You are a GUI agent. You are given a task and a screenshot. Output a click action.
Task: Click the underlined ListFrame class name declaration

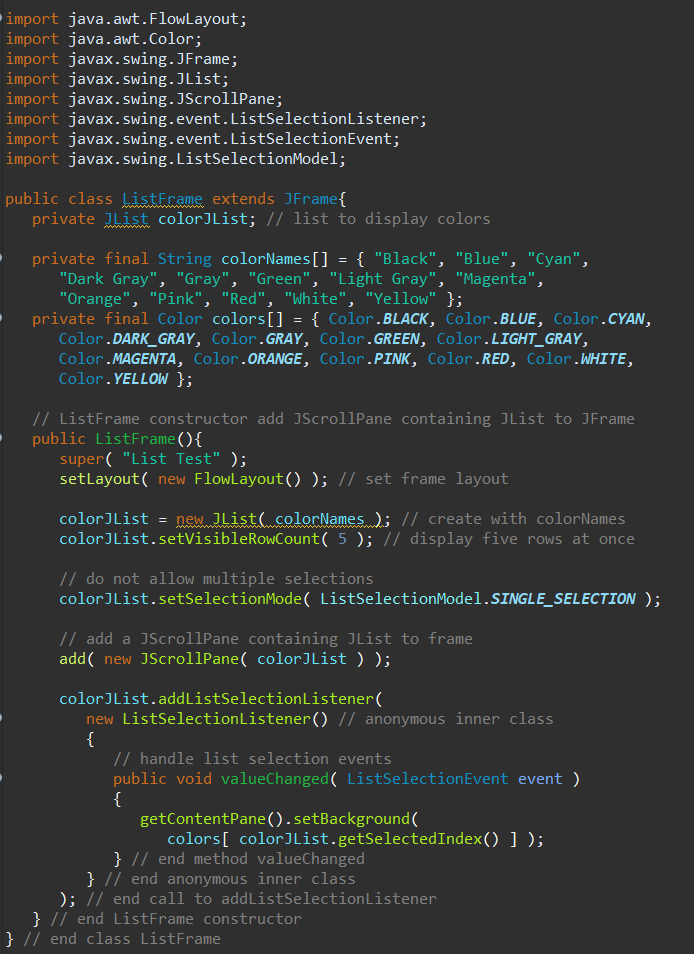click(162, 199)
